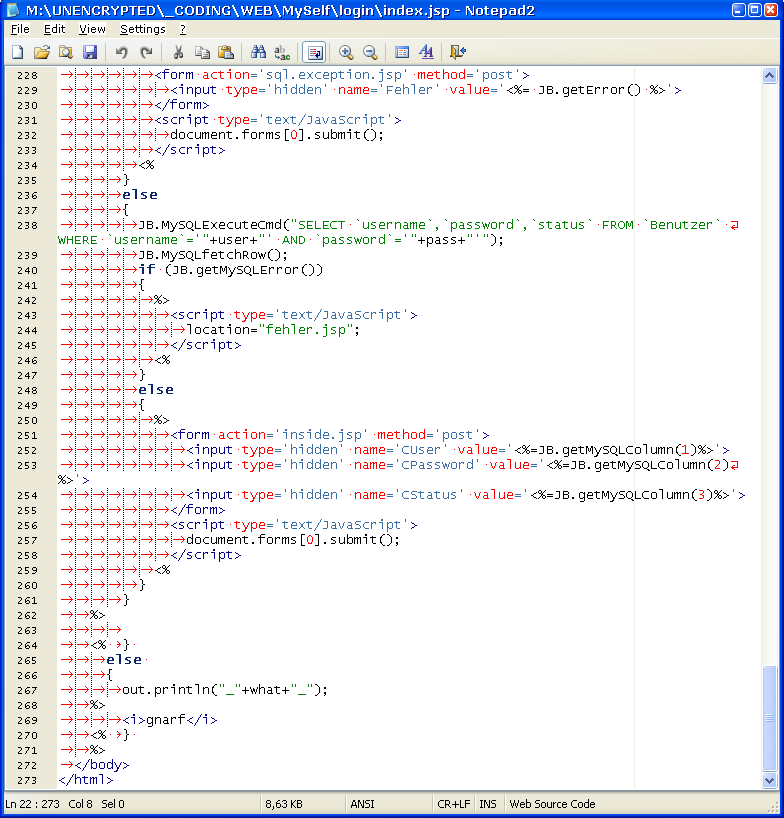Click 'document.forms[0].submit();' on line 257
Viewport: 784px width, 818px height.
[293, 540]
